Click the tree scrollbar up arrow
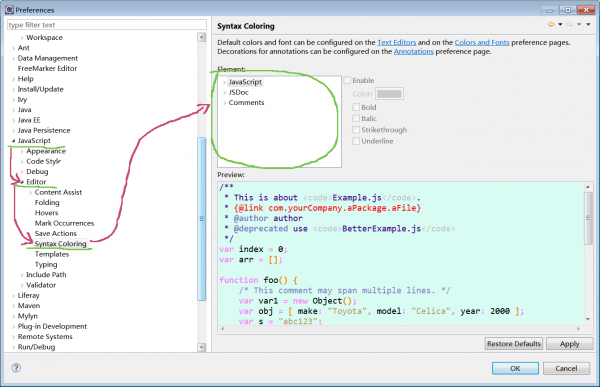Image resolution: width=600 pixels, height=387 pixels. point(202,37)
